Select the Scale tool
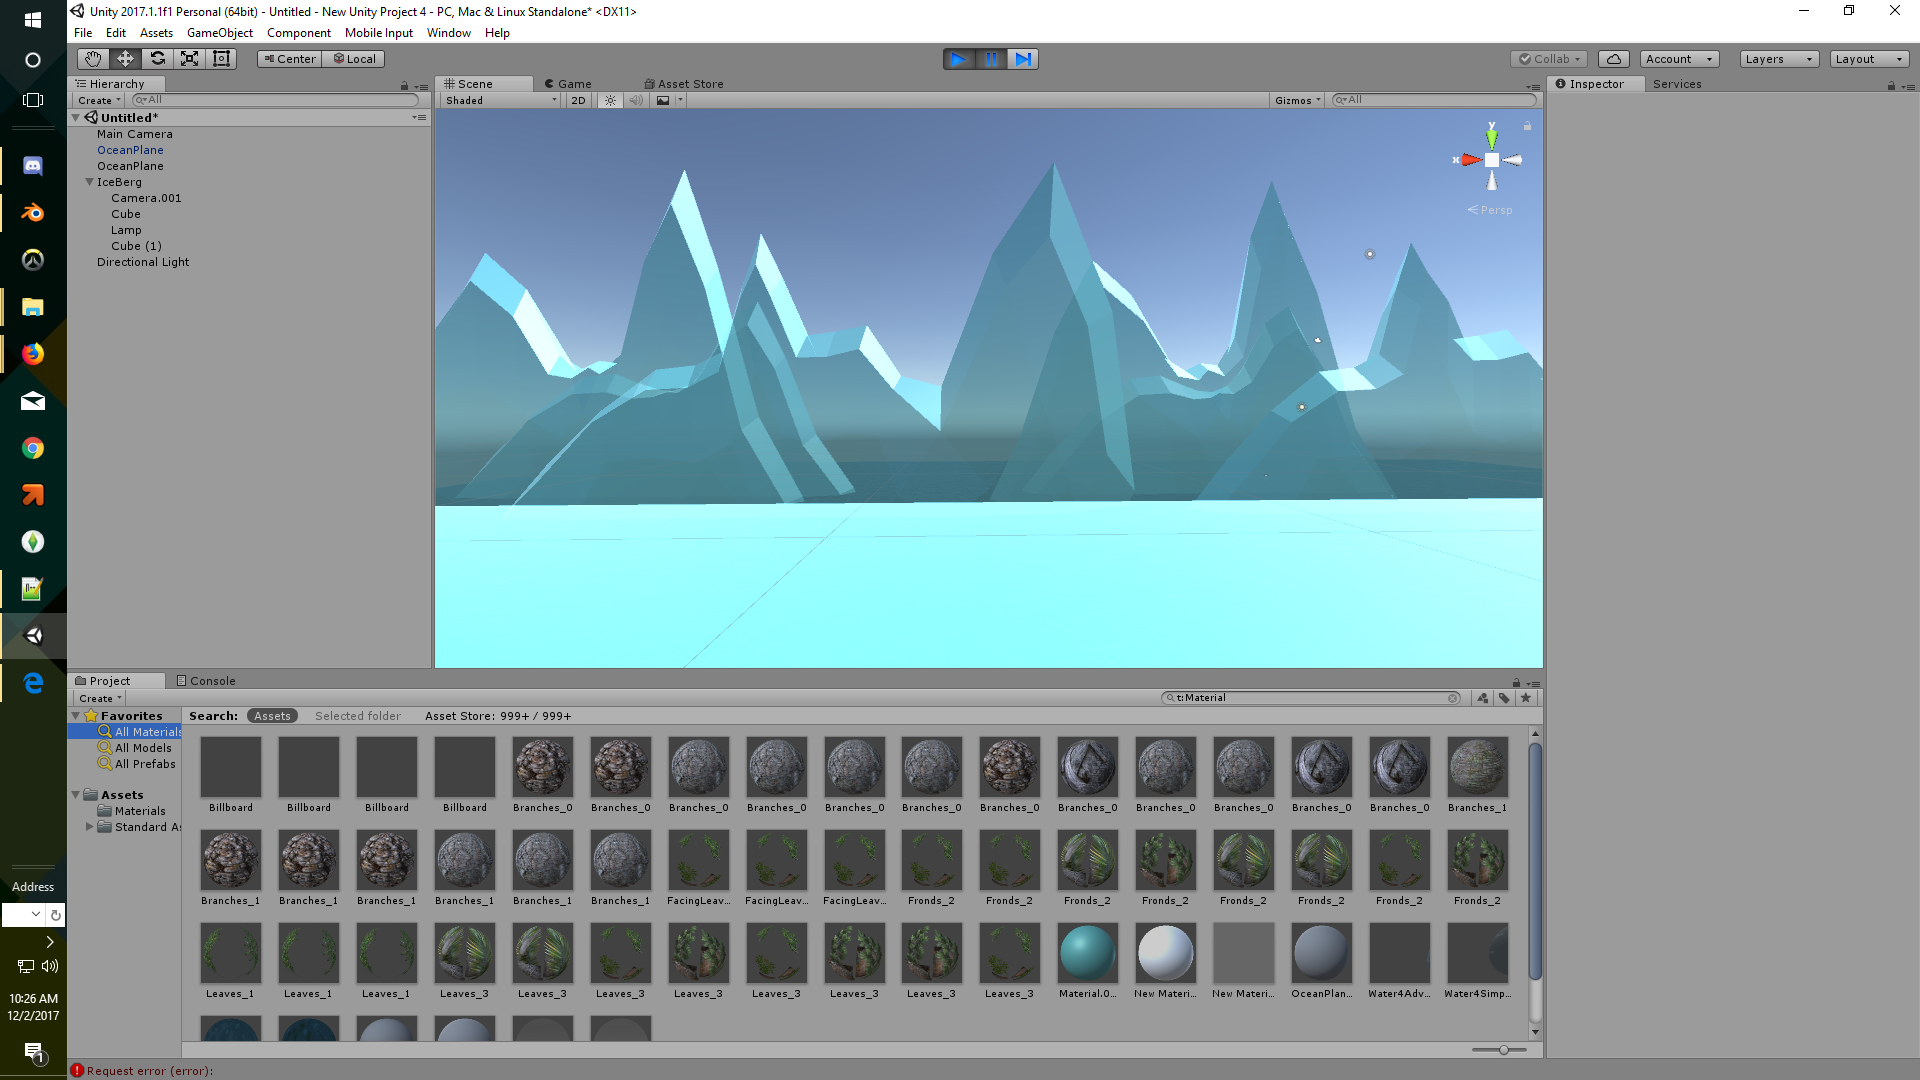Viewport: 1920px width, 1080px height. coord(189,59)
